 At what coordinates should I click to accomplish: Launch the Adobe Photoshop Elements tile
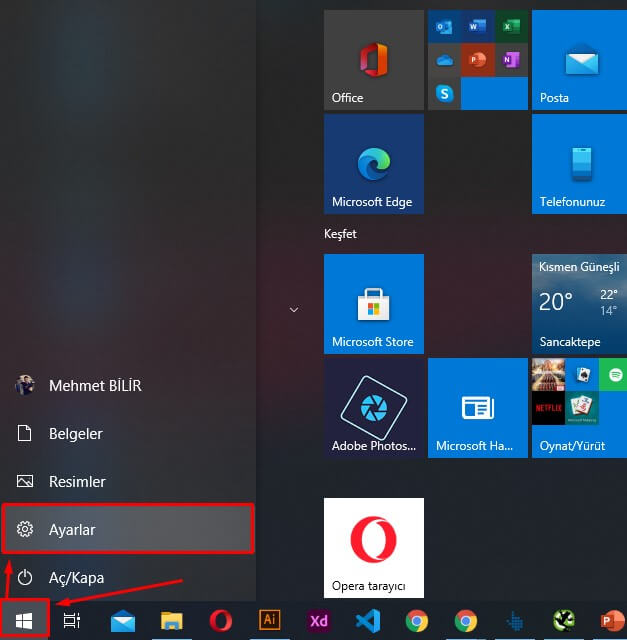pos(374,408)
